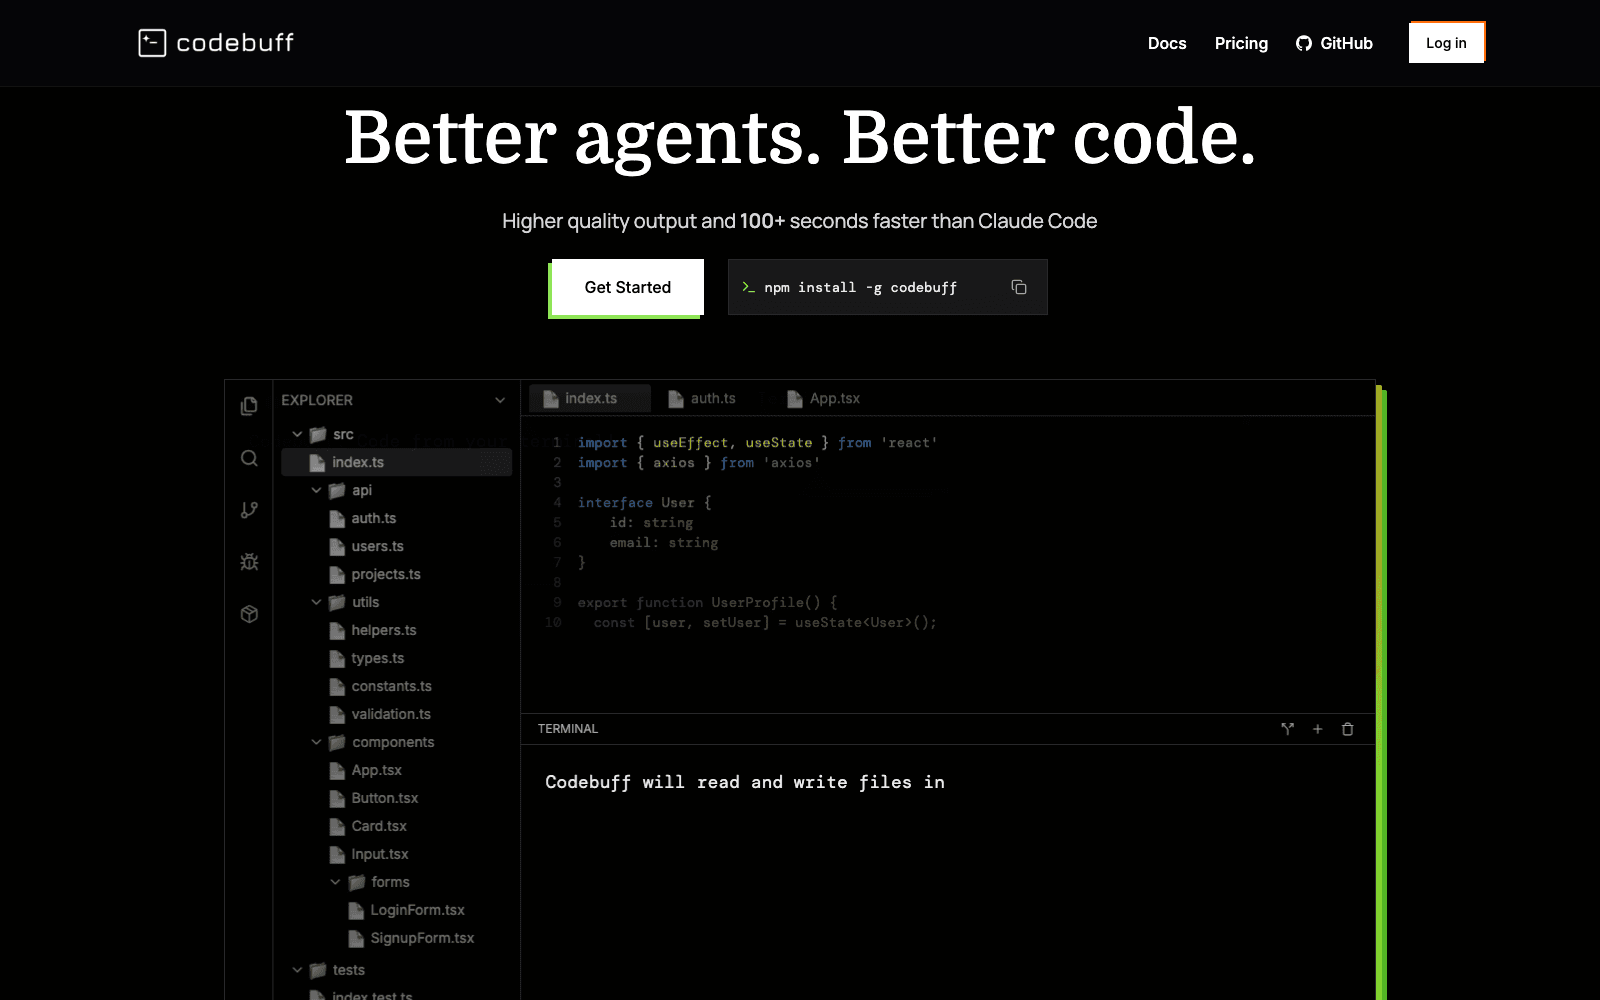Open the Pricing page
1600x1000 pixels.
(x=1241, y=43)
